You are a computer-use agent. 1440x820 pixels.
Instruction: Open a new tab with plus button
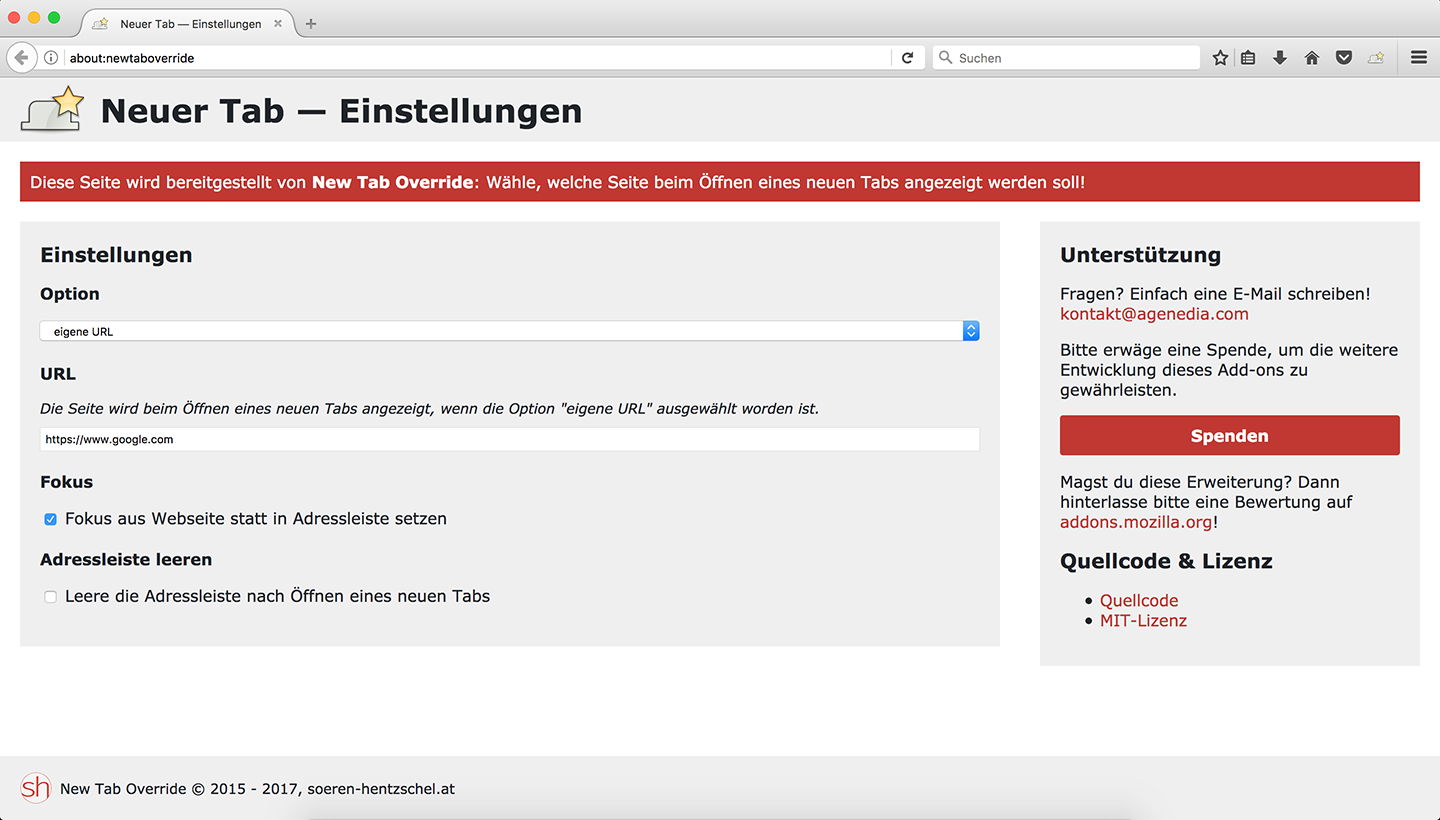pyautogui.click(x=311, y=24)
